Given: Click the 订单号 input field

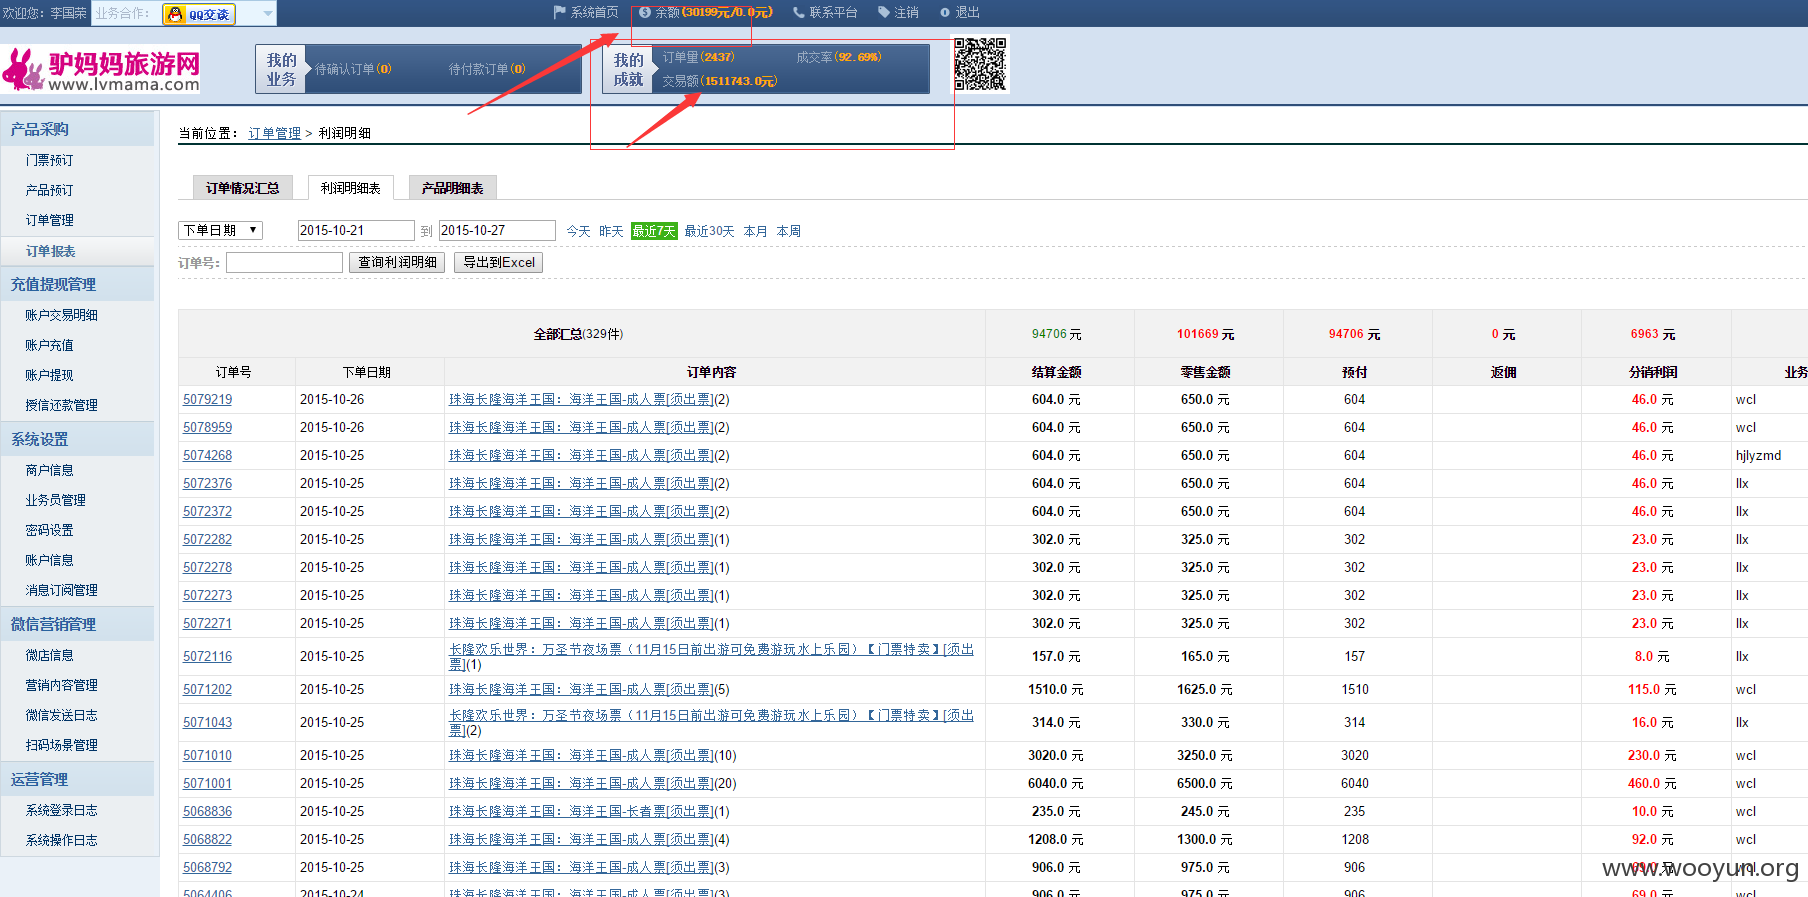Looking at the screenshot, I should pyautogui.click(x=284, y=262).
